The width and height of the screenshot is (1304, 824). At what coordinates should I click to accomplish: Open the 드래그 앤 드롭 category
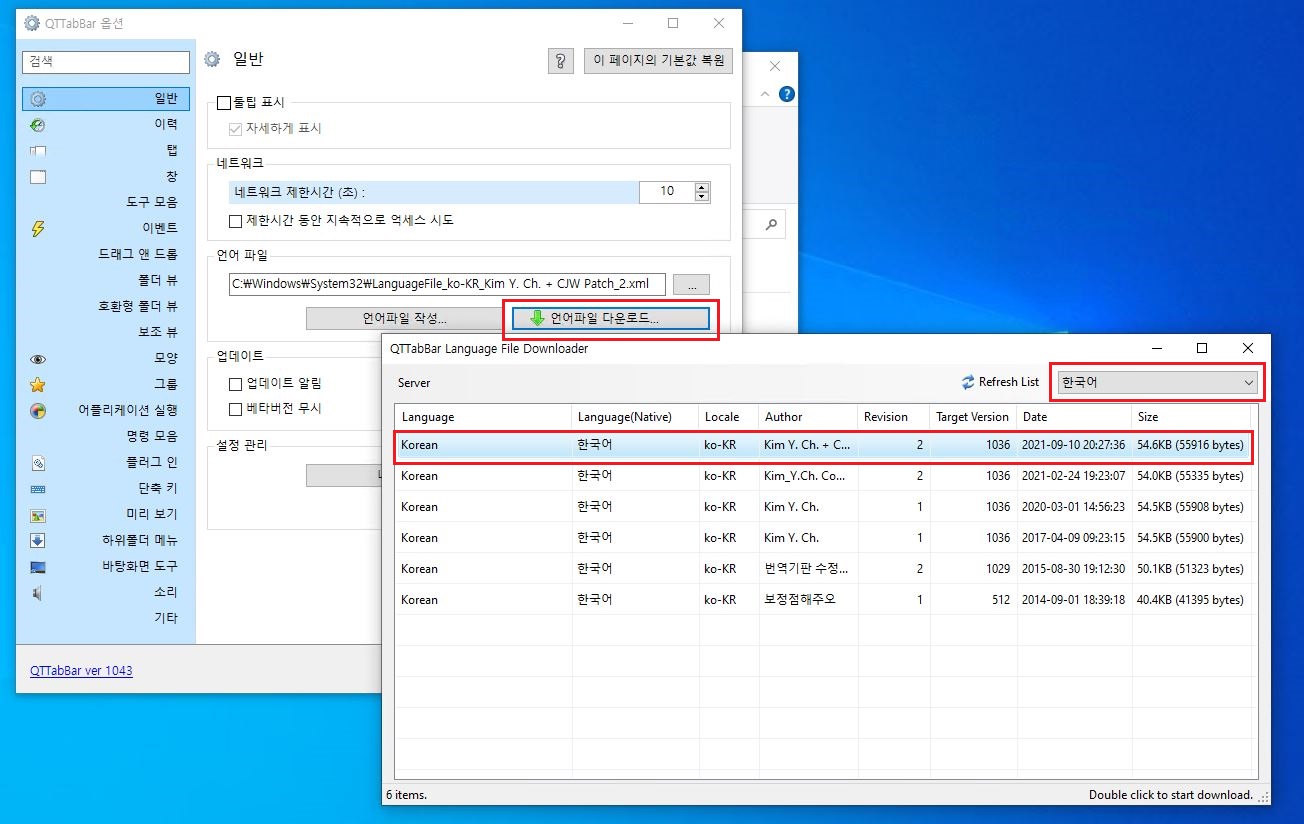[106, 254]
